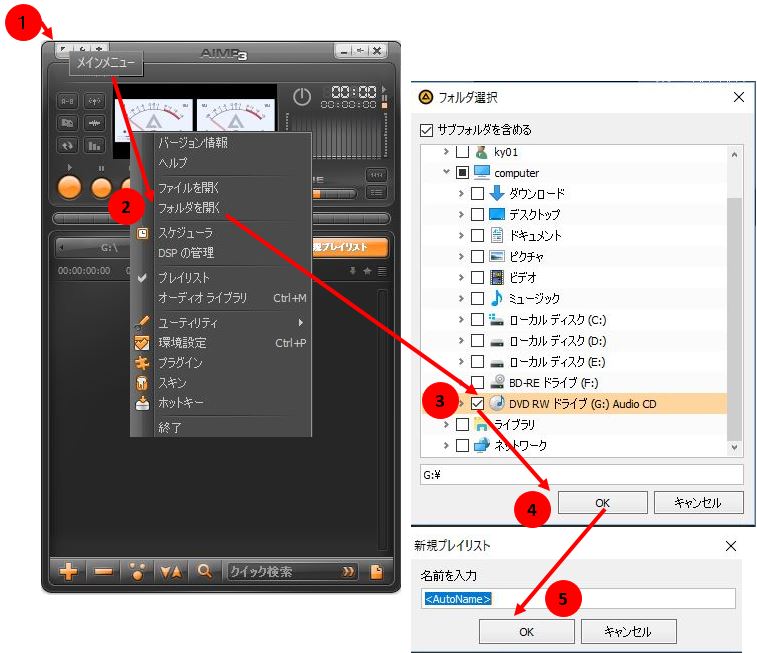The width and height of the screenshot is (757, 653).
Task: Expand the ネットワーク tree node
Action: 447,445
